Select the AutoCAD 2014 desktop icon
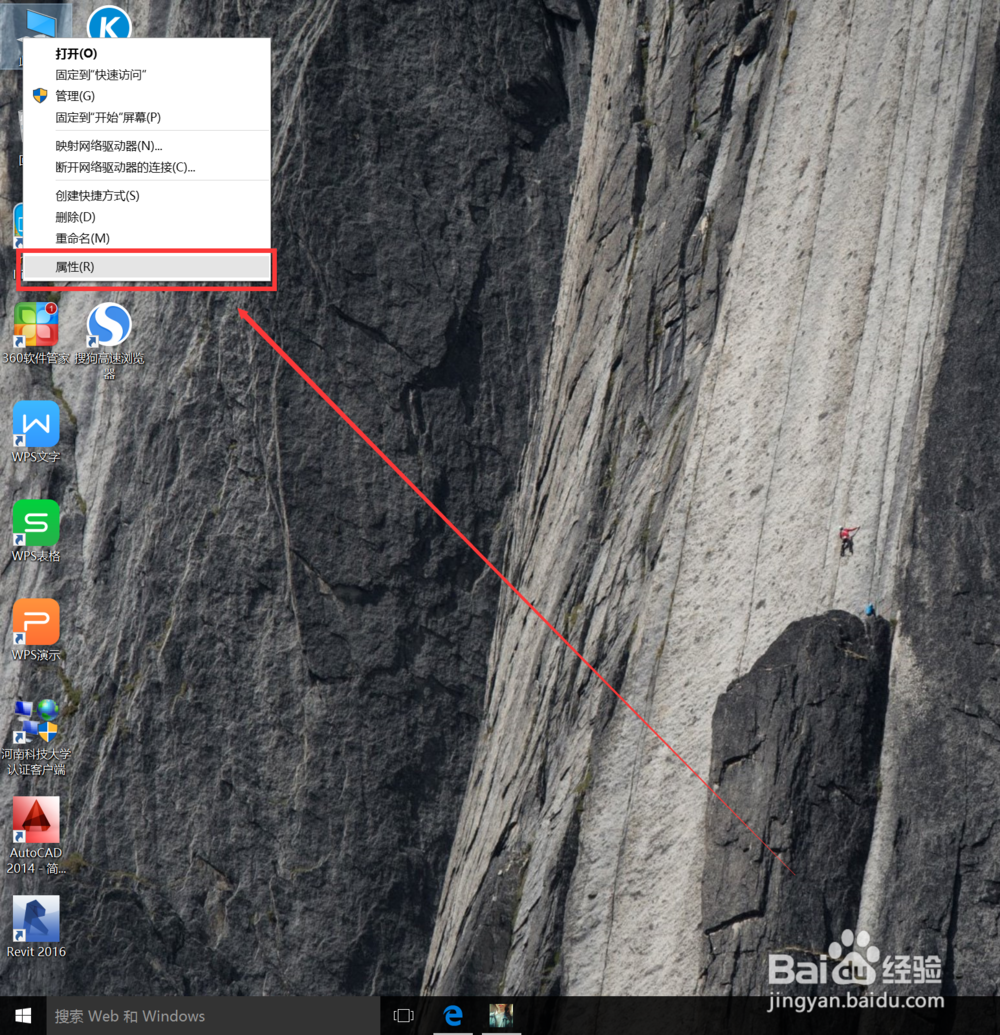1000x1035 pixels. coord(36,836)
